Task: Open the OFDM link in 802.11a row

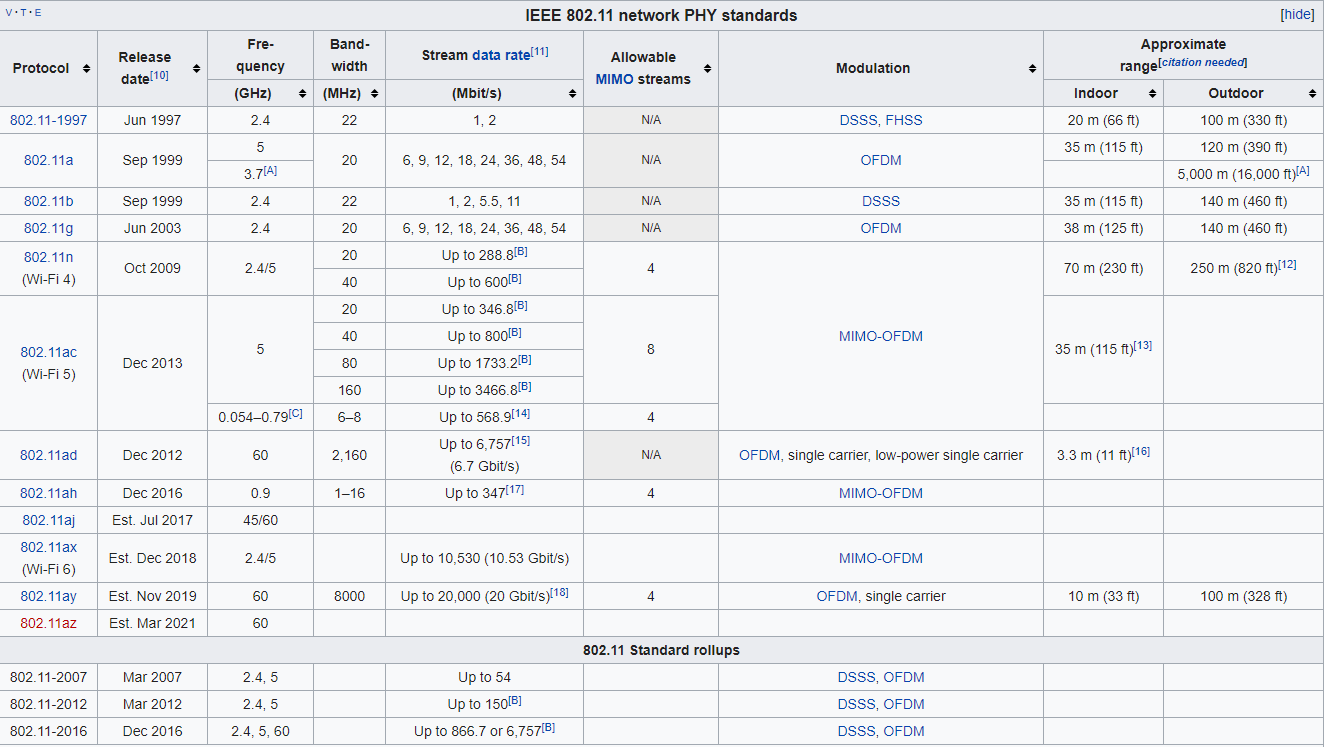Action: pyautogui.click(x=881, y=160)
